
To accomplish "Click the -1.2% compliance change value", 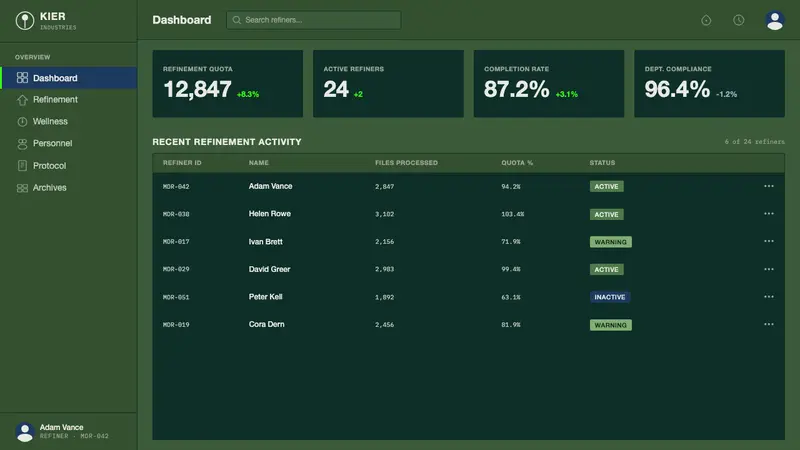I will coord(727,94).
